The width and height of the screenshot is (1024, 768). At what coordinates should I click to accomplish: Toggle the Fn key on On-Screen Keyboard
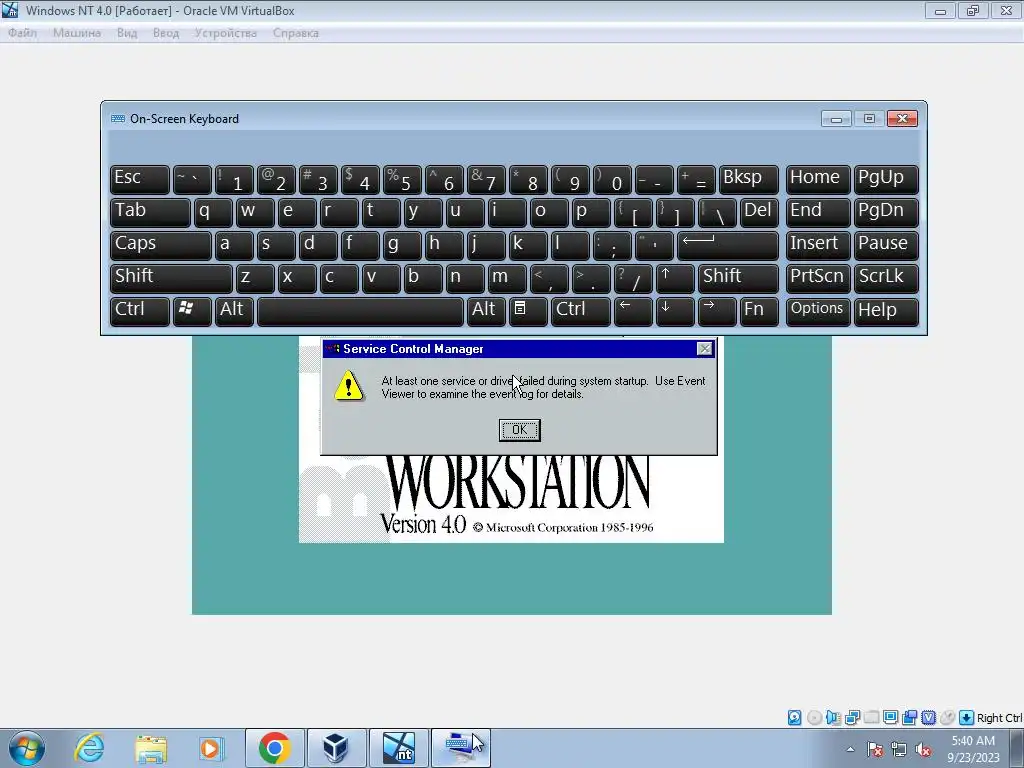759,311
